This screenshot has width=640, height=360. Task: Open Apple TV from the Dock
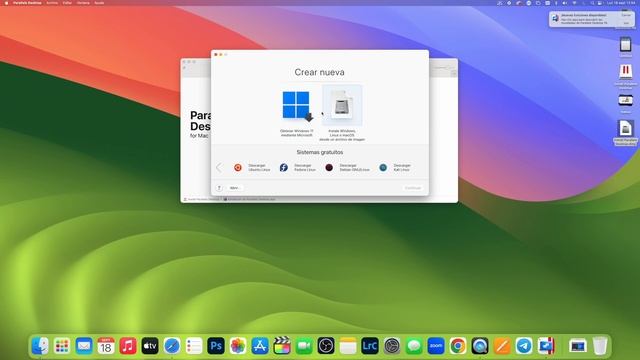pos(150,346)
